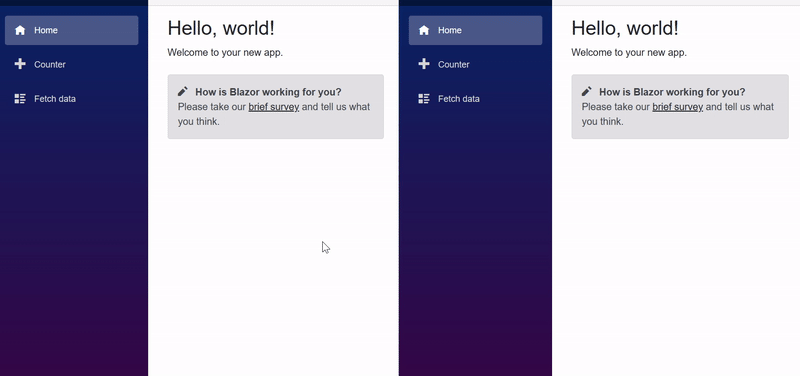Follow the brief survey link in the right app

coord(678,107)
